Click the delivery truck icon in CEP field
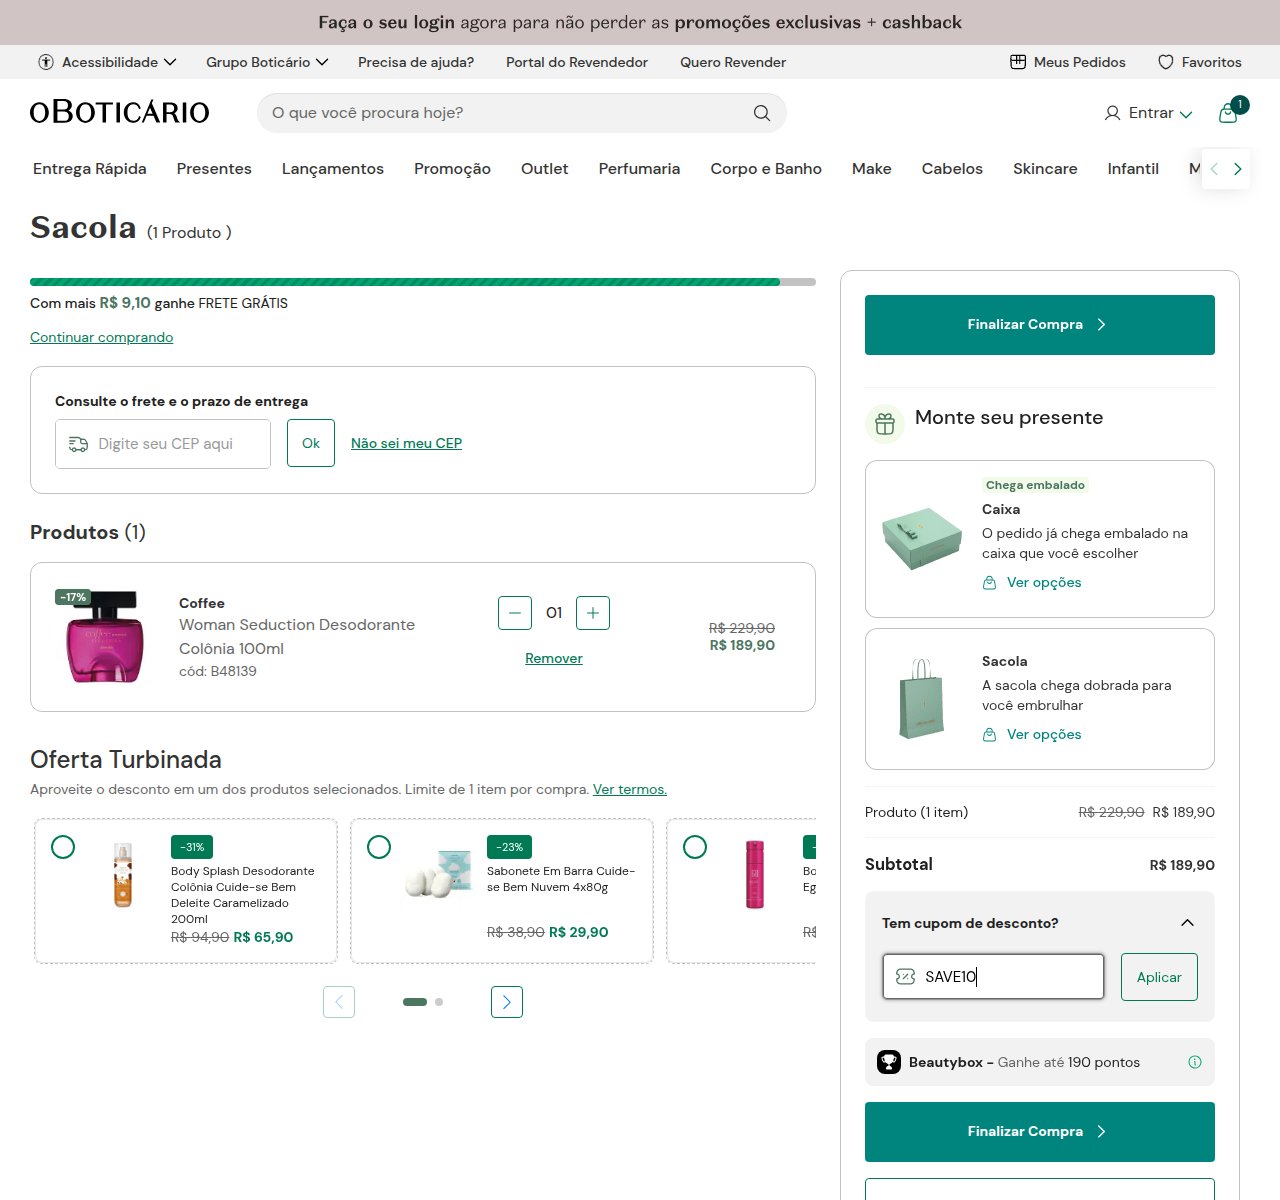Screen dimensions: 1280x1200 pyautogui.click(x=78, y=444)
